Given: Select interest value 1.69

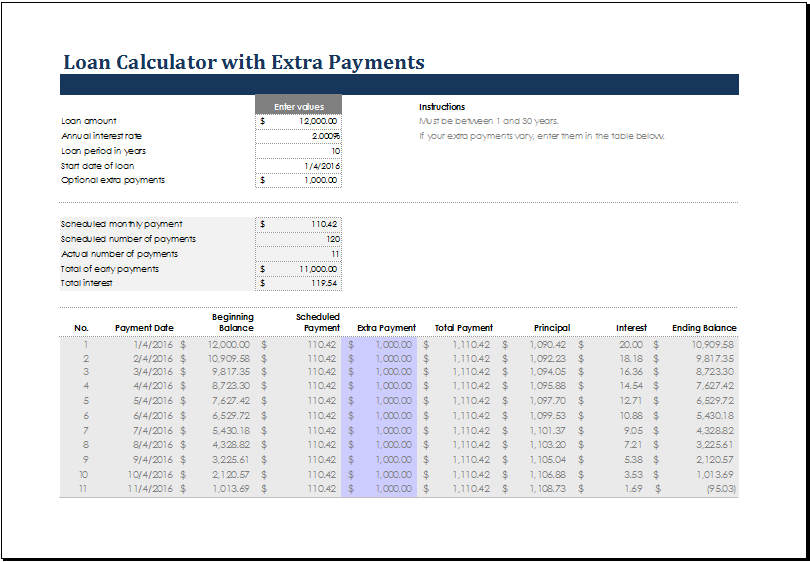Looking at the screenshot, I should click(x=634, y=489).
